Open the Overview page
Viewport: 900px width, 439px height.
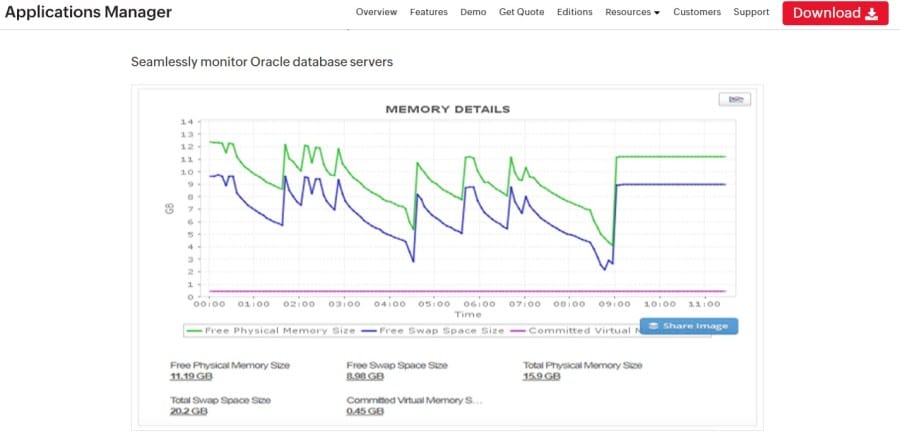[x=377, y=12]
